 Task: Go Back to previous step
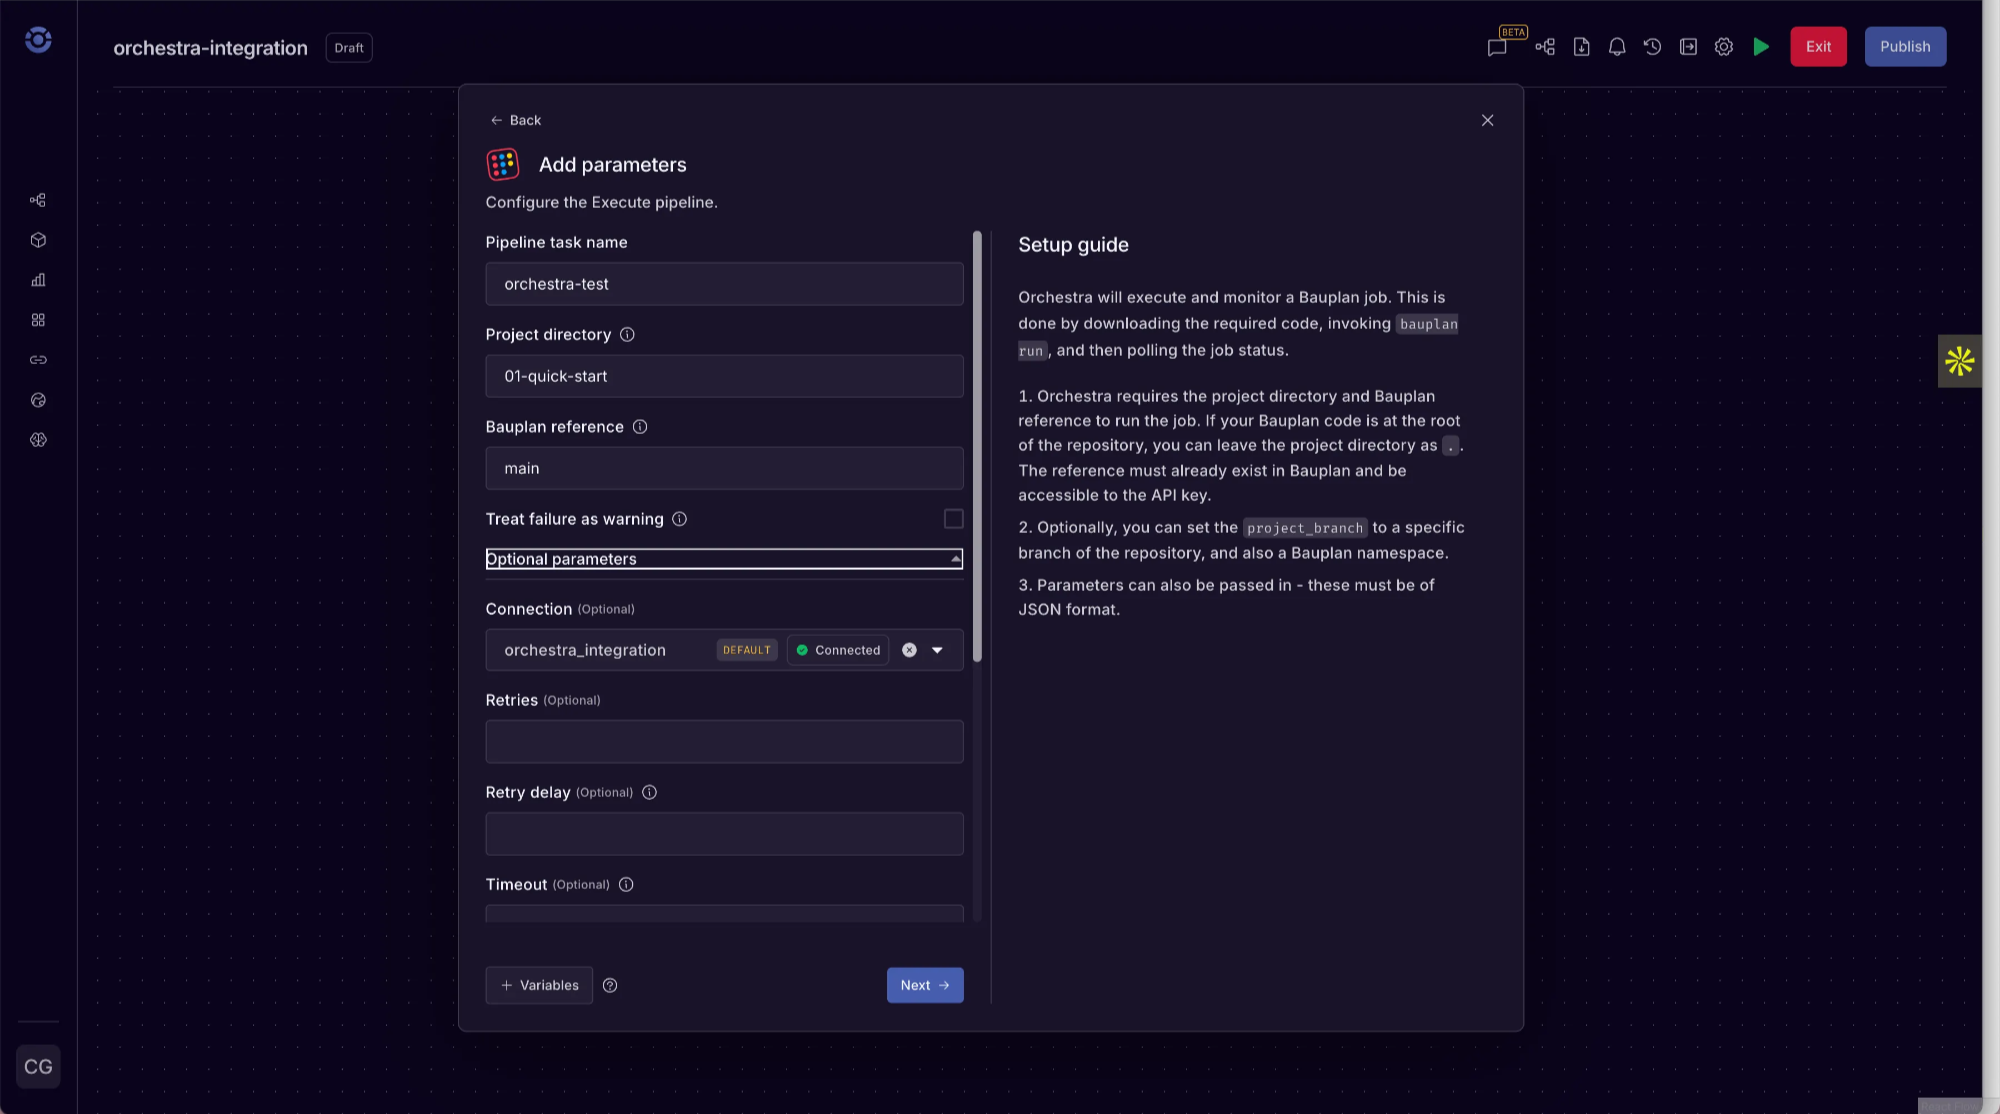coord(516,120)
